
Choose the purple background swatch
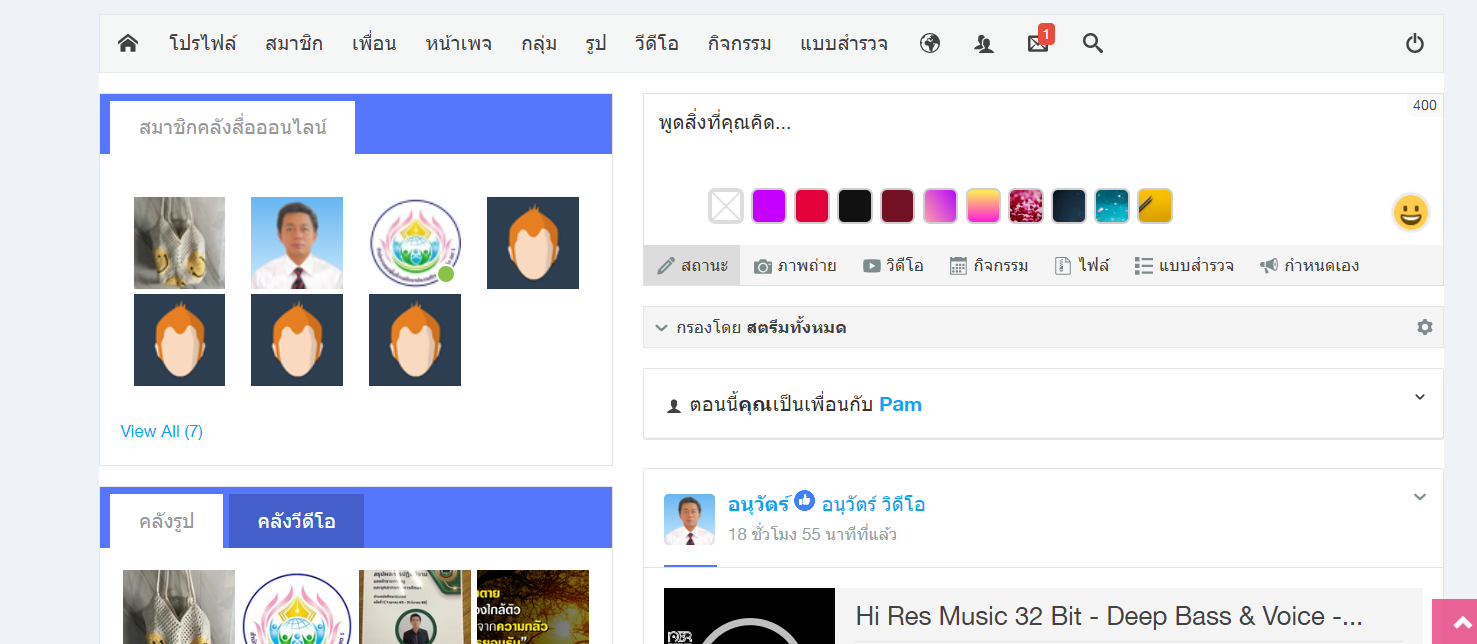point(769,206)
